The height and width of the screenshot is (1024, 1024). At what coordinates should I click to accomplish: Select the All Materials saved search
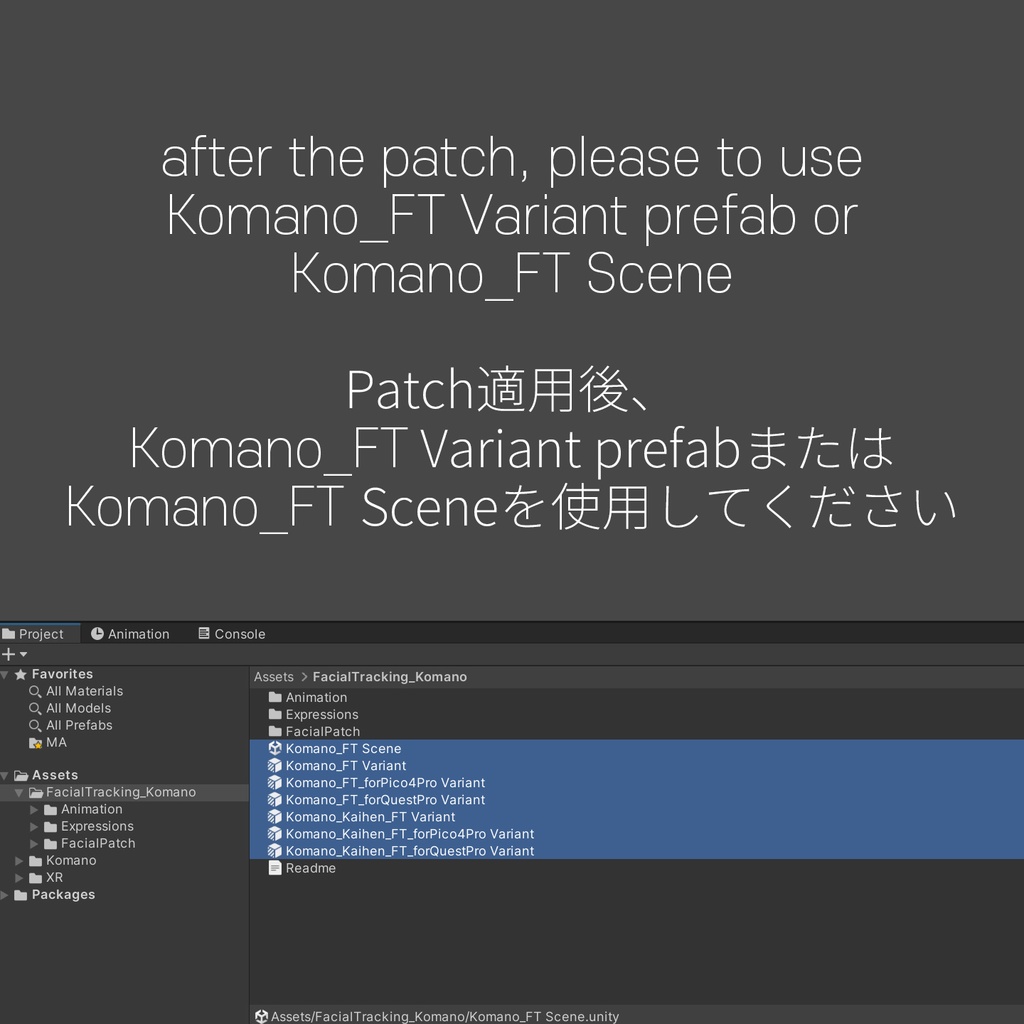tap(84, 691)
